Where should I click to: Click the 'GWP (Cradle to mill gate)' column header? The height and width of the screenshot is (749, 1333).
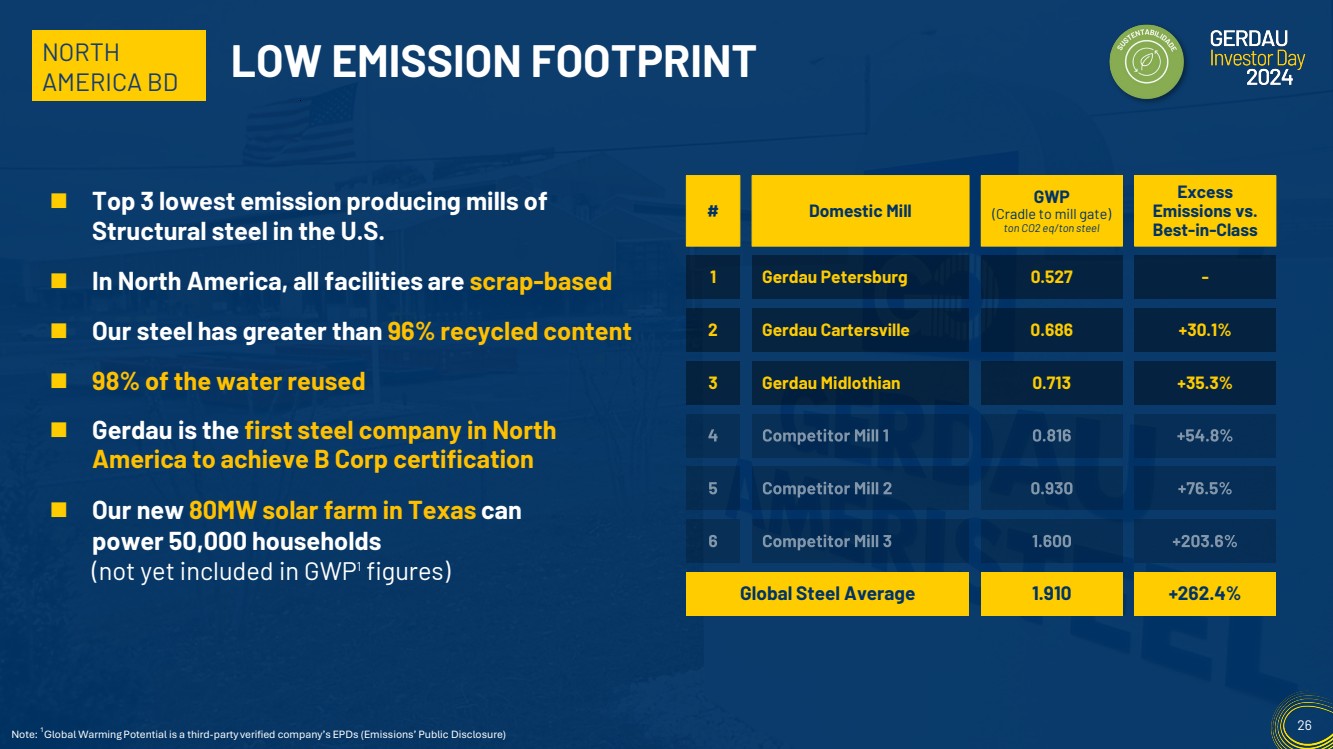click(x=1051, y=211)
